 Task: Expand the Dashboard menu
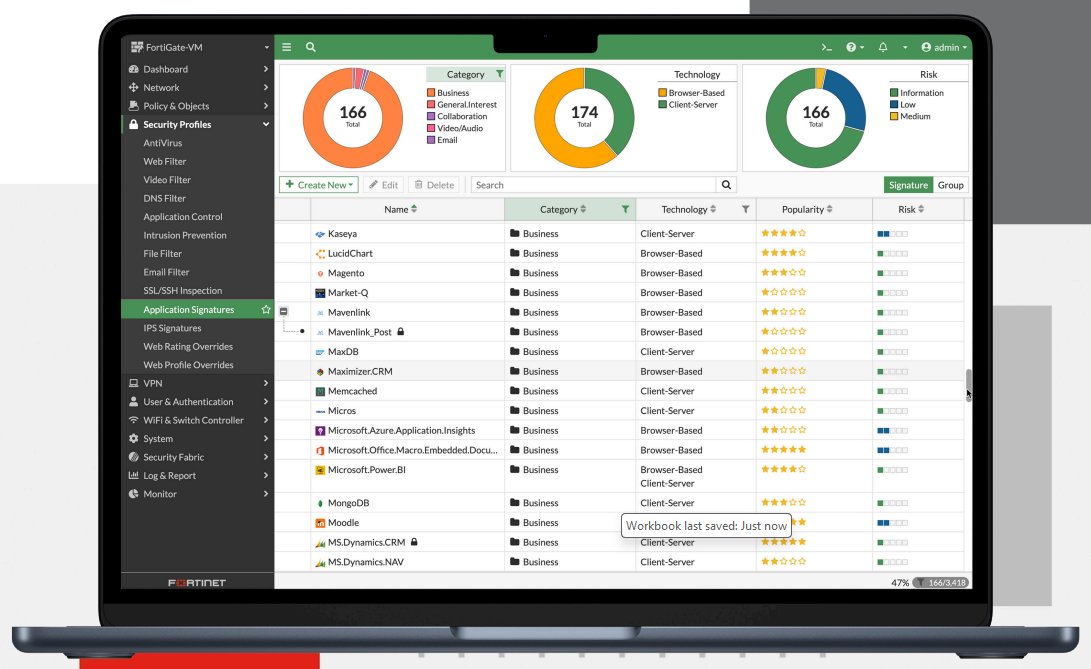pos(198,69)
